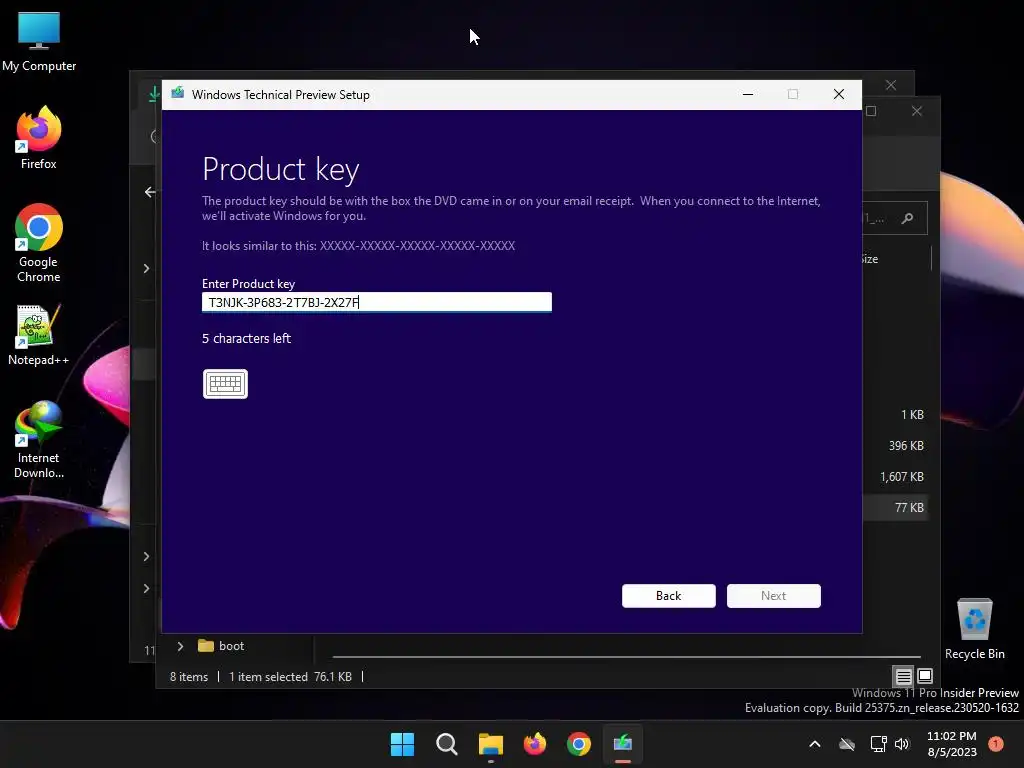
Task: Show hidden tray icons chevron
Action: (x=814, y=744)
